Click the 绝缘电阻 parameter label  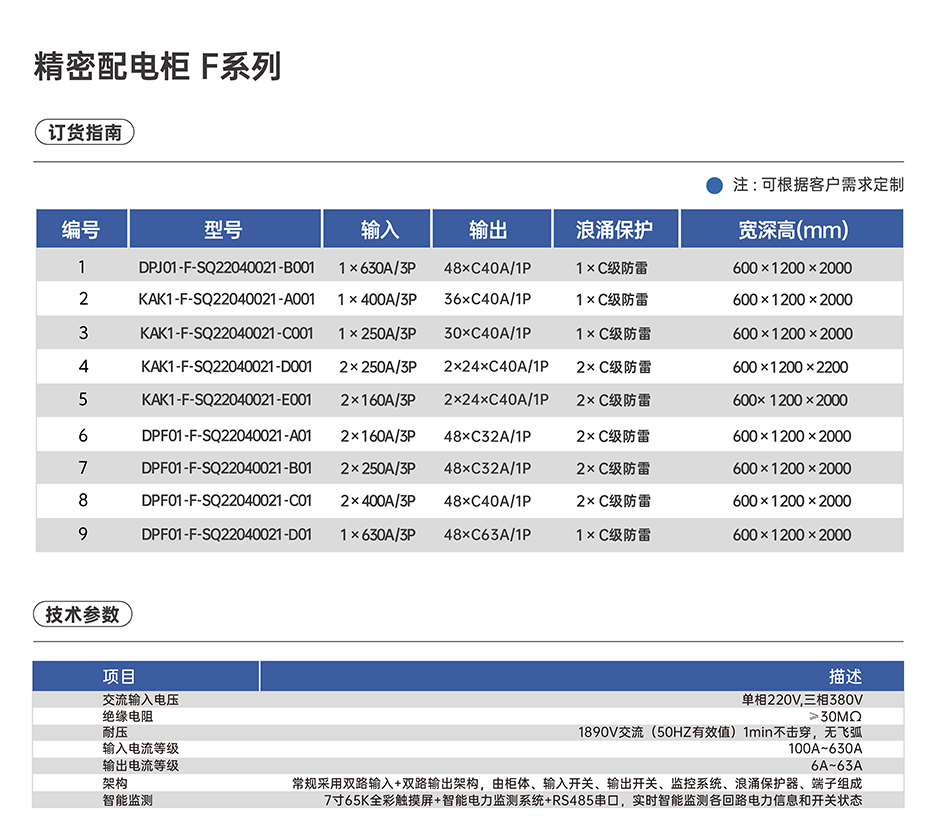pyautogui.click(x=127, y=716)
